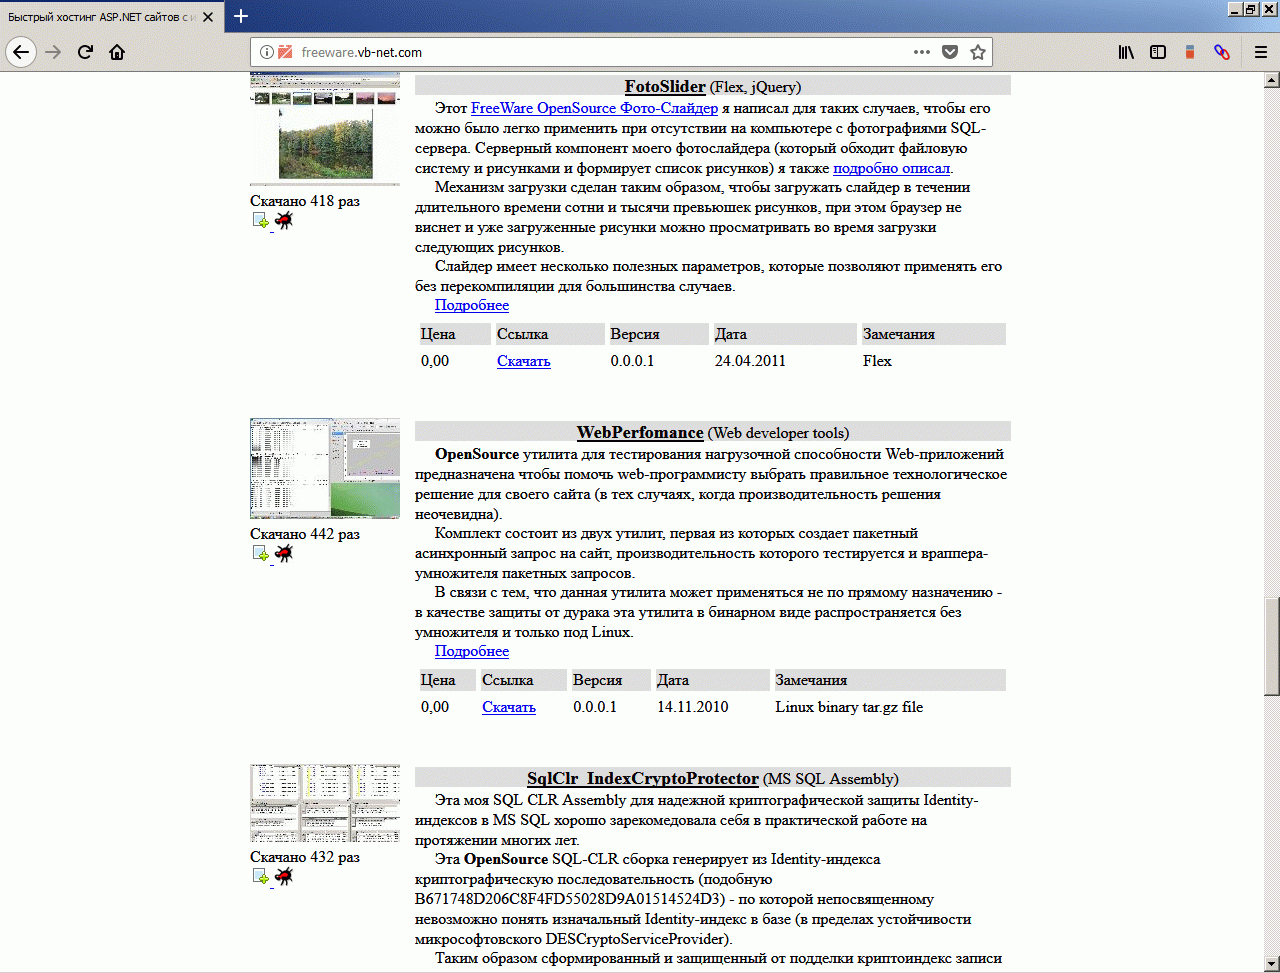Follow the FreeWare OpenSource Фото-Слайдер link
This screenshot has height=973, width=1280.
tap(594, 108)
